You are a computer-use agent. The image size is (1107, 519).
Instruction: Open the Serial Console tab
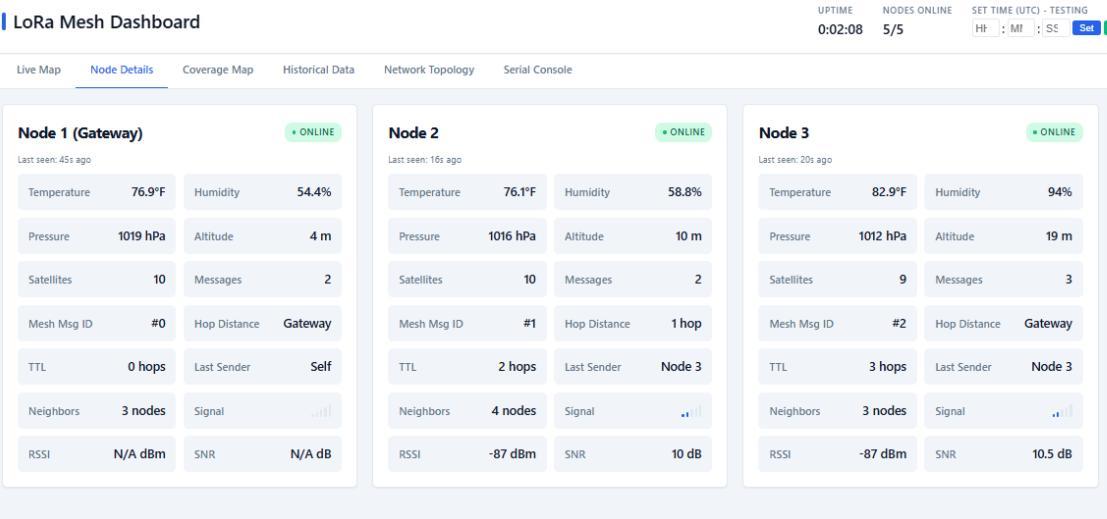tap(537, 70)
